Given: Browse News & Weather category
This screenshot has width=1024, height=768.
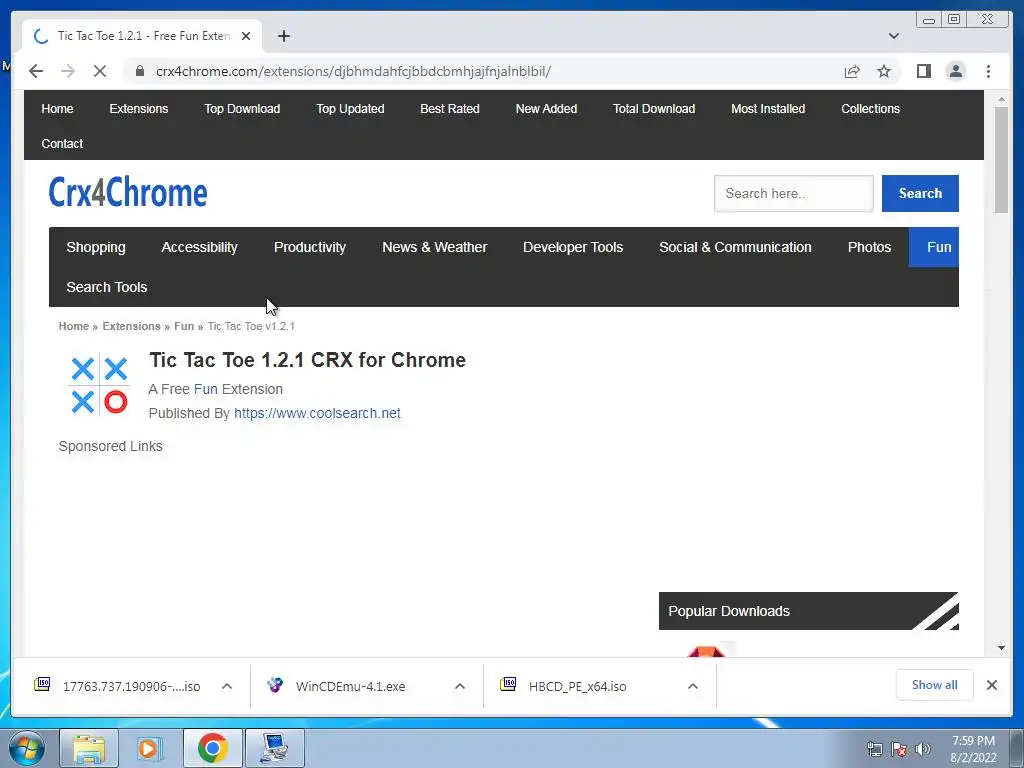Looking at the screenshot, I should click(434, 247).
